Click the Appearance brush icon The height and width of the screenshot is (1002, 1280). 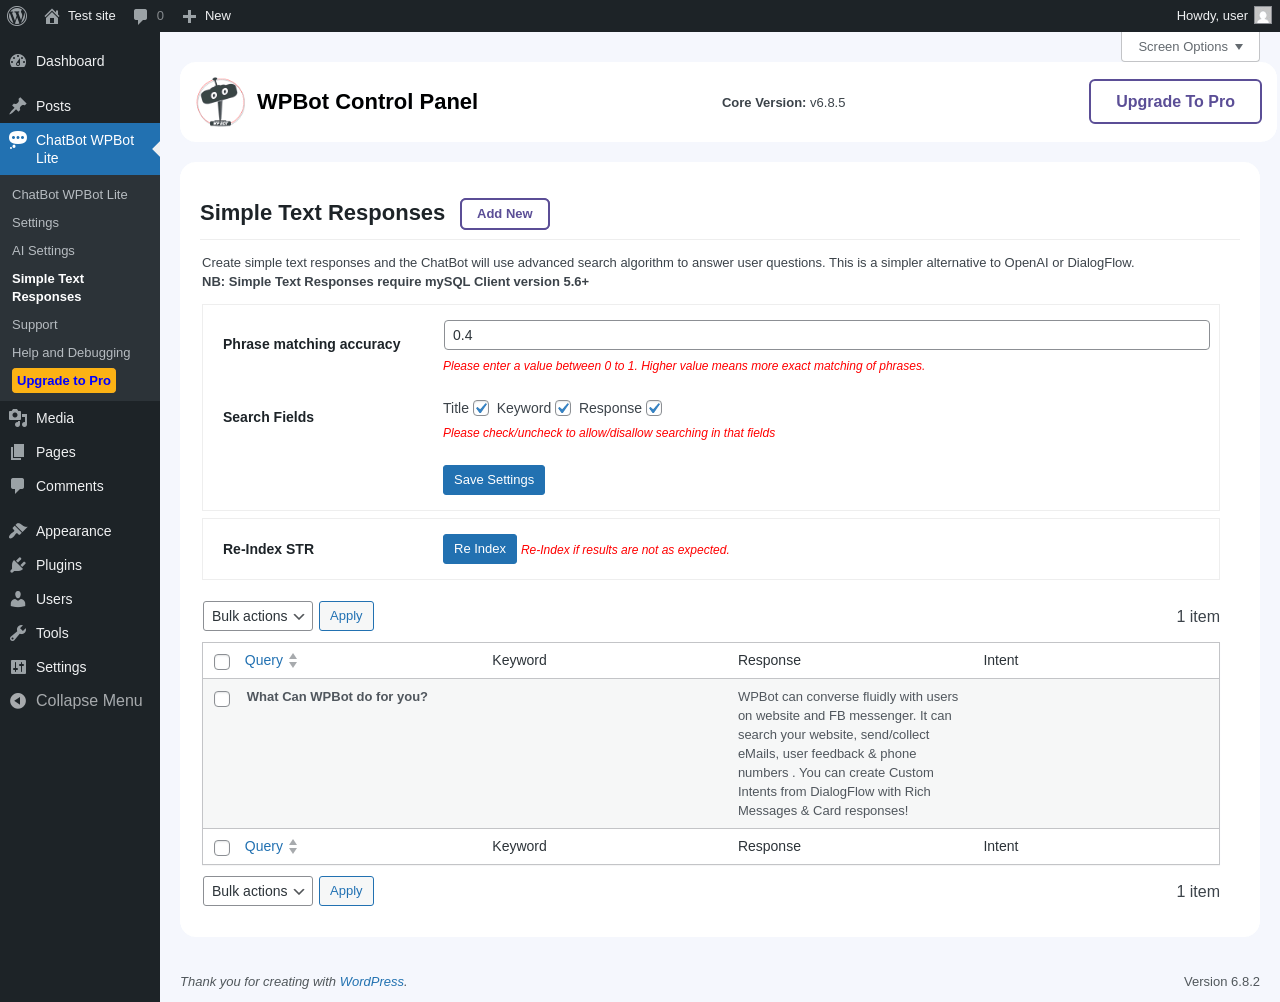[18, 531]
